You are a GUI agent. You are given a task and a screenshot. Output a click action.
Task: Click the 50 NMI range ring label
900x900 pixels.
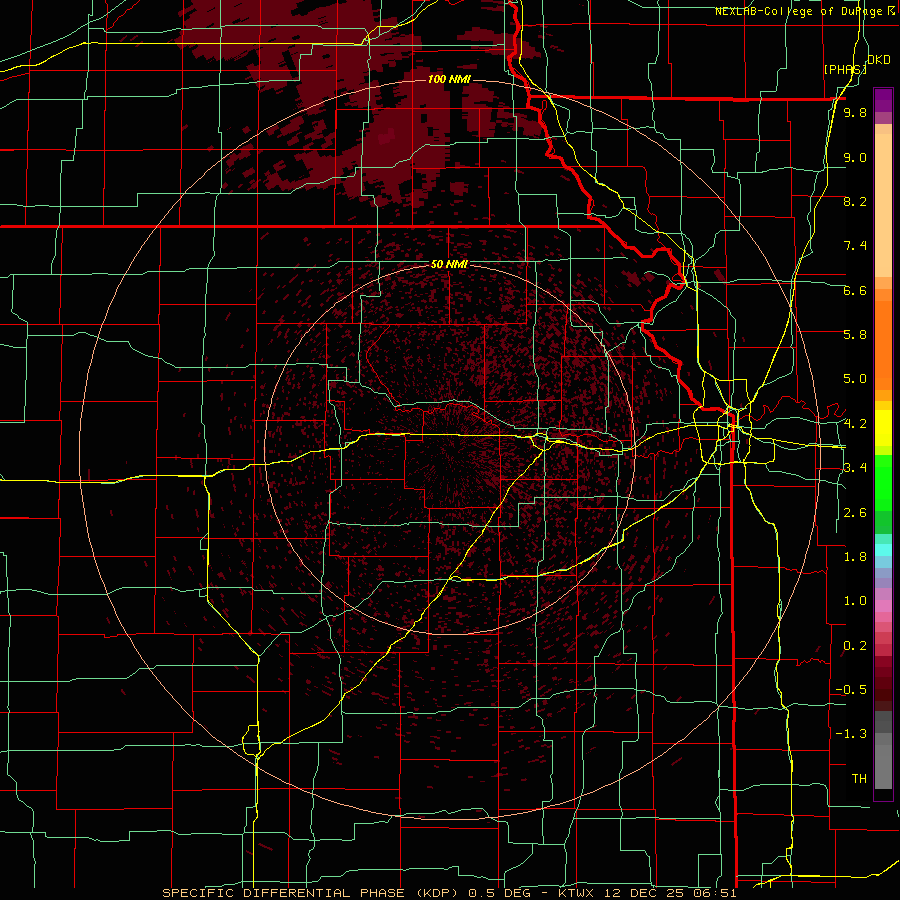(449, 264)
